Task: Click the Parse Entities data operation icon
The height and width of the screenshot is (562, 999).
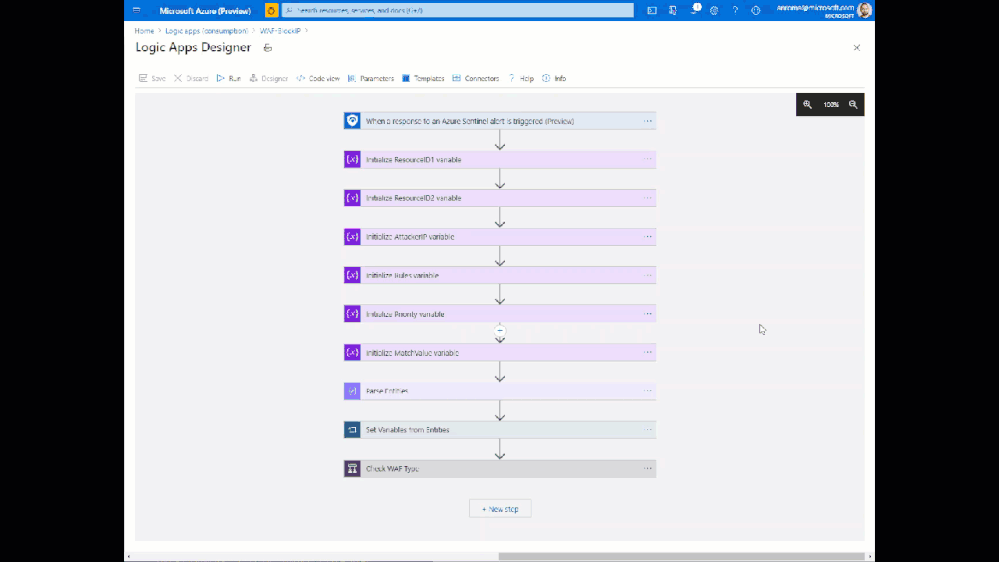Action: point(352,391)
